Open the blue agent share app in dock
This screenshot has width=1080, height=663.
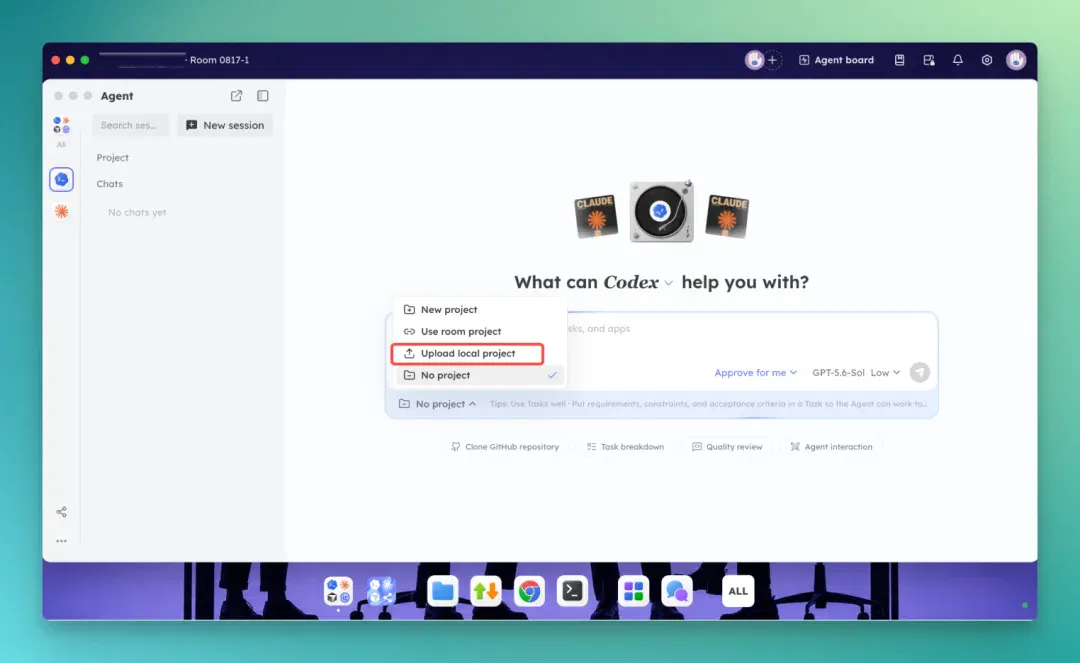(381, 591)
